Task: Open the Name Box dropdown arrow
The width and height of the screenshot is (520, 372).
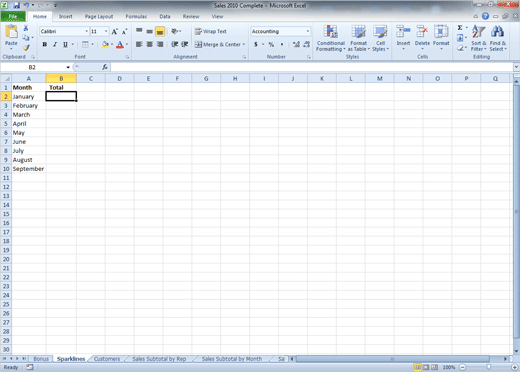Action: coord(68,67)
